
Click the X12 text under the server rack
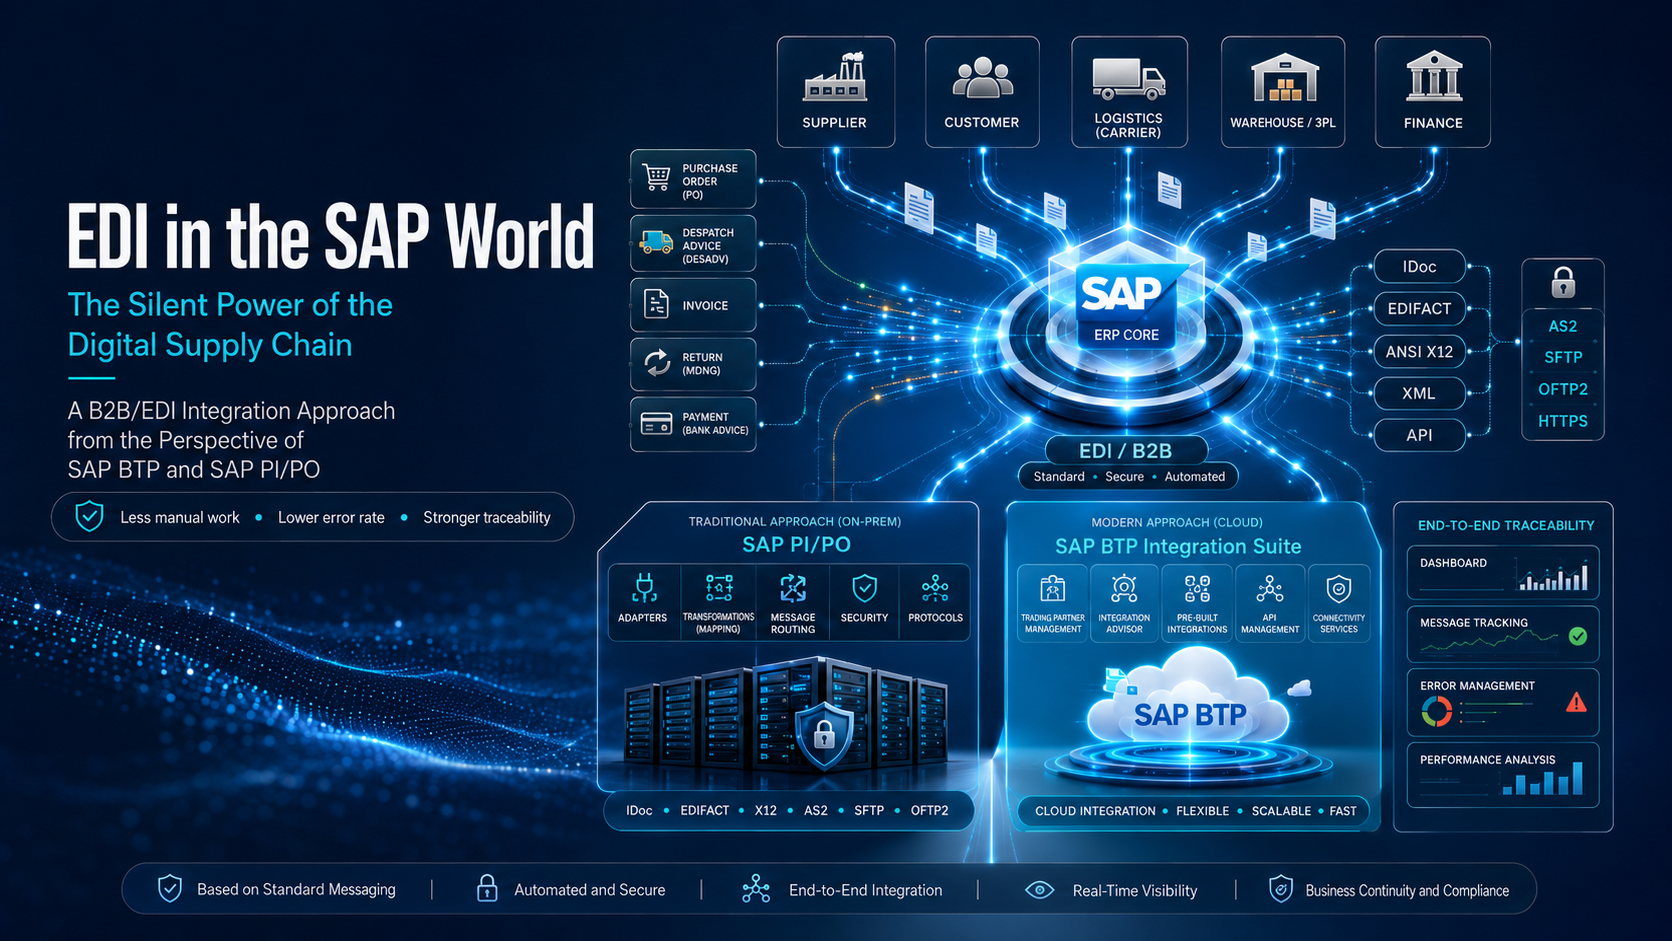(x=766, y=810)
